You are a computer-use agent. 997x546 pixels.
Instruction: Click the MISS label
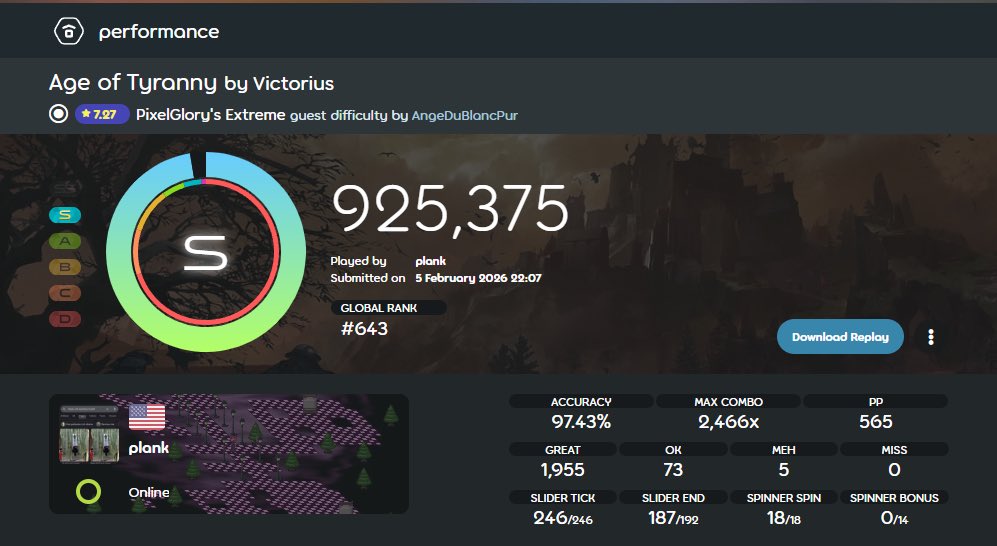coord(894,450)
